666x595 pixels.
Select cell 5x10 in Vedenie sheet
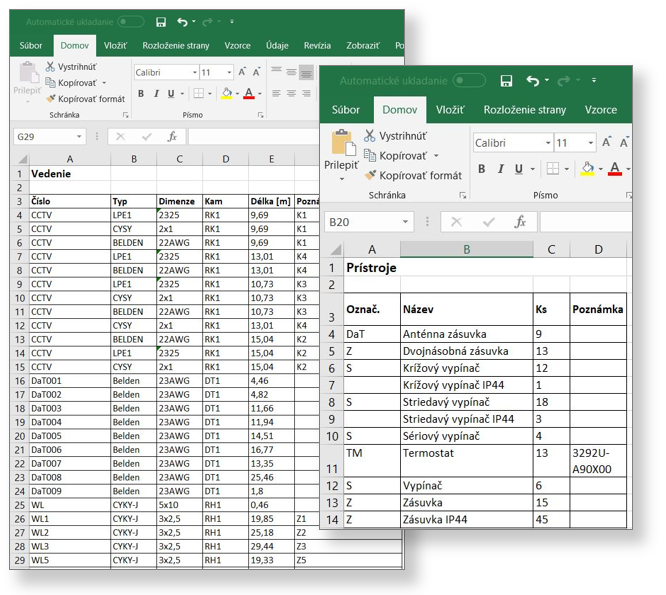pyautogui.click(x=179, y=505)
